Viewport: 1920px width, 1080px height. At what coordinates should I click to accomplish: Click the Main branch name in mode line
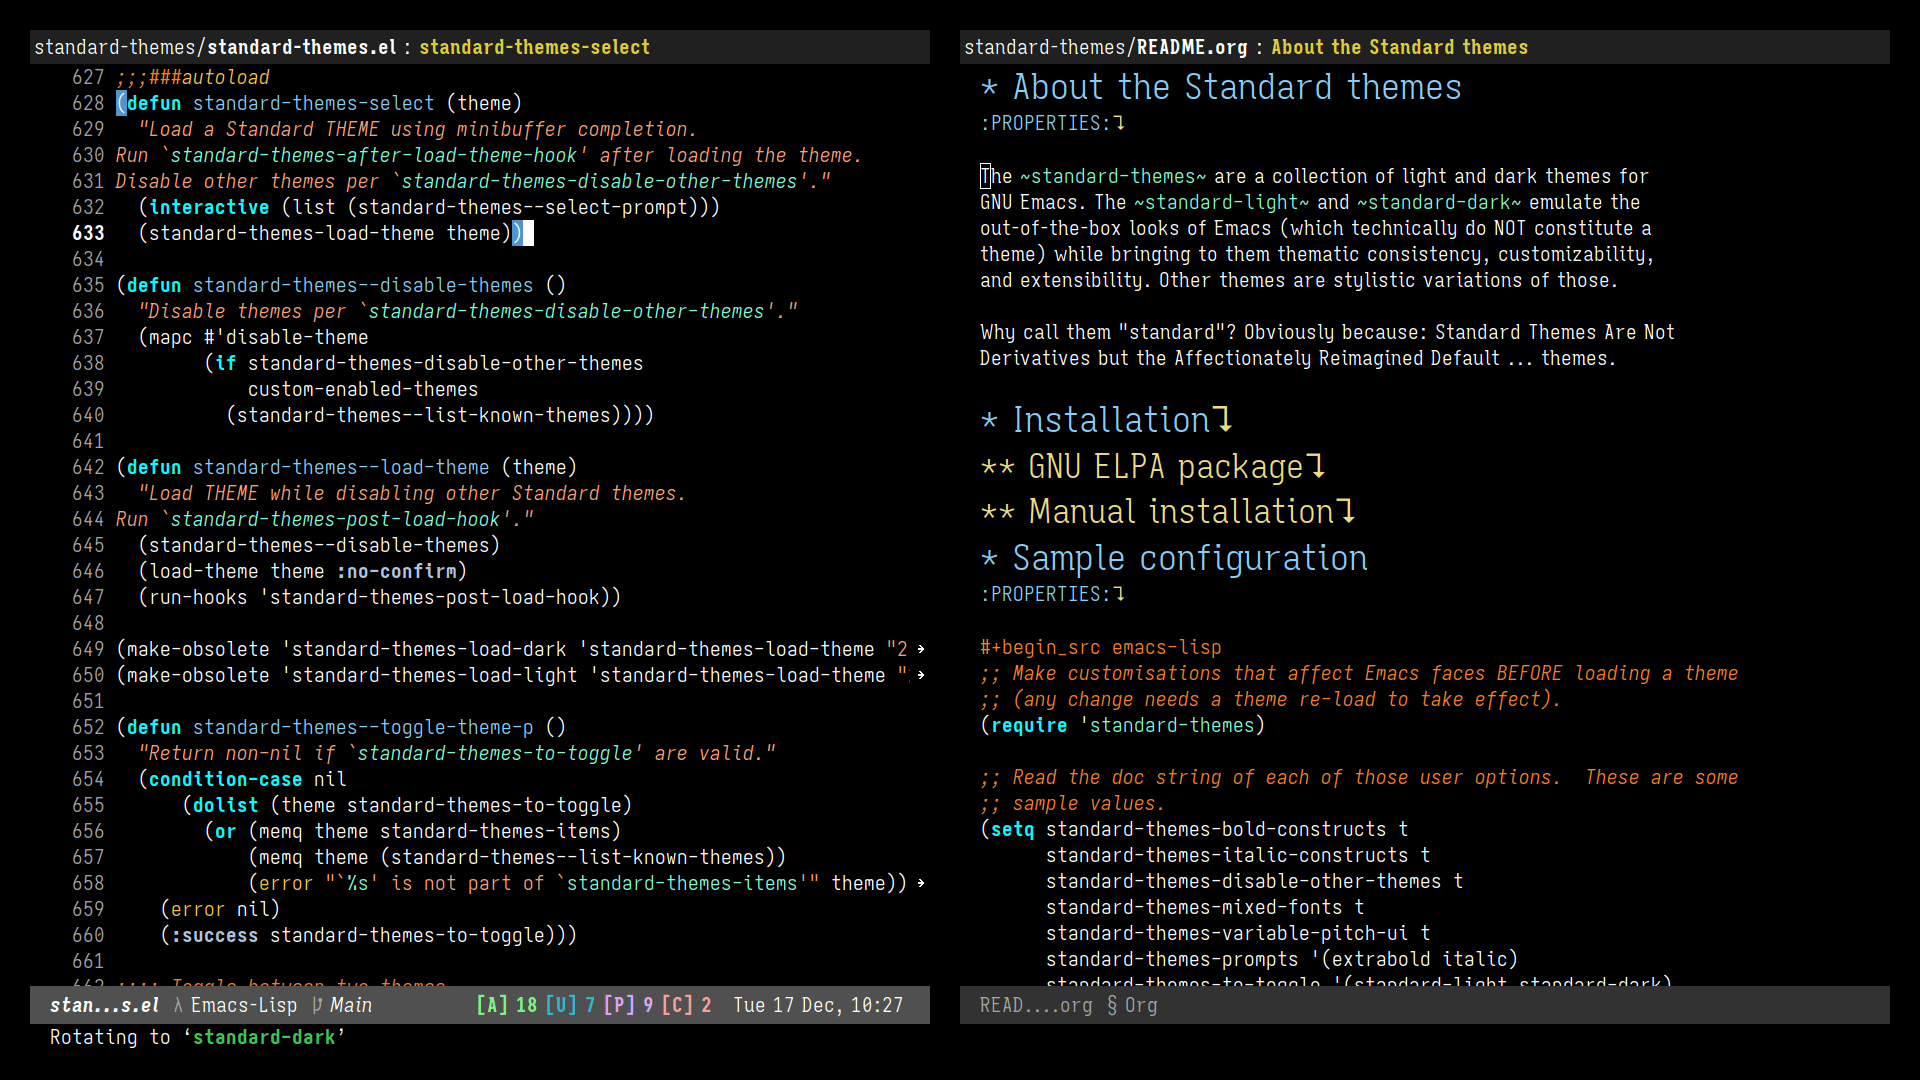[351, 1005]
